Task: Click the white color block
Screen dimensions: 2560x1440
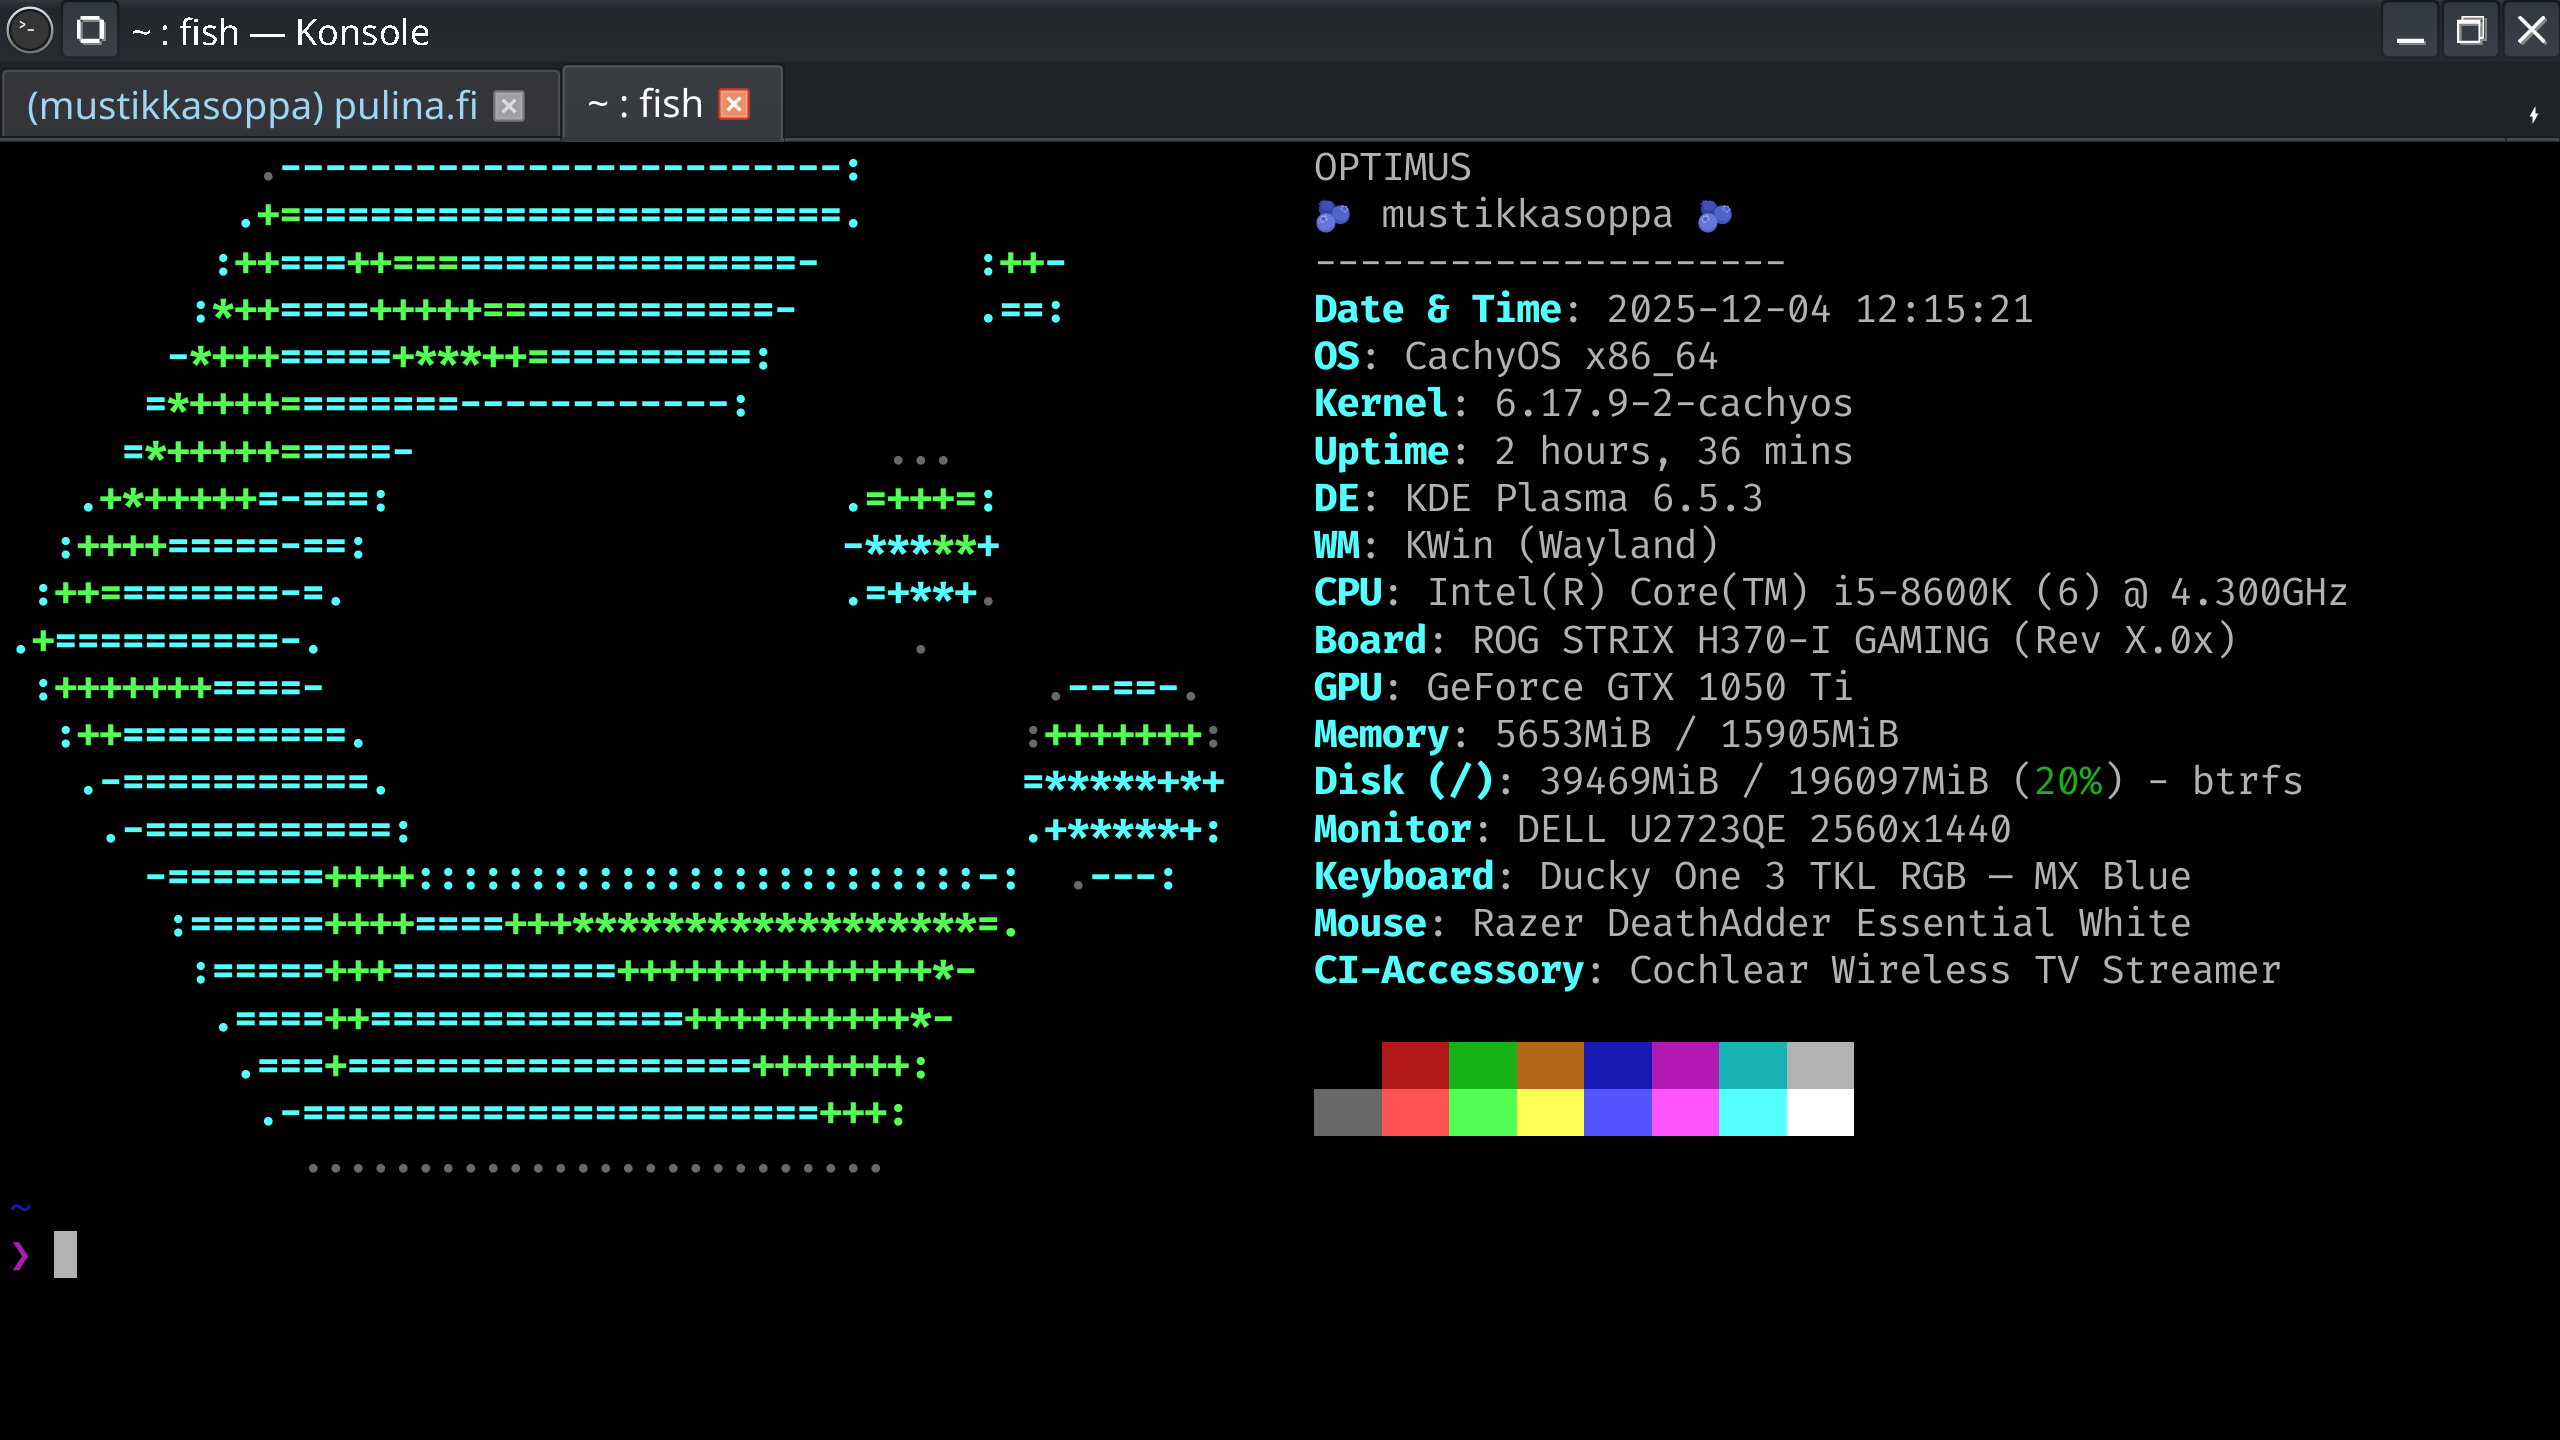Action: (x=1820, y=1112)
